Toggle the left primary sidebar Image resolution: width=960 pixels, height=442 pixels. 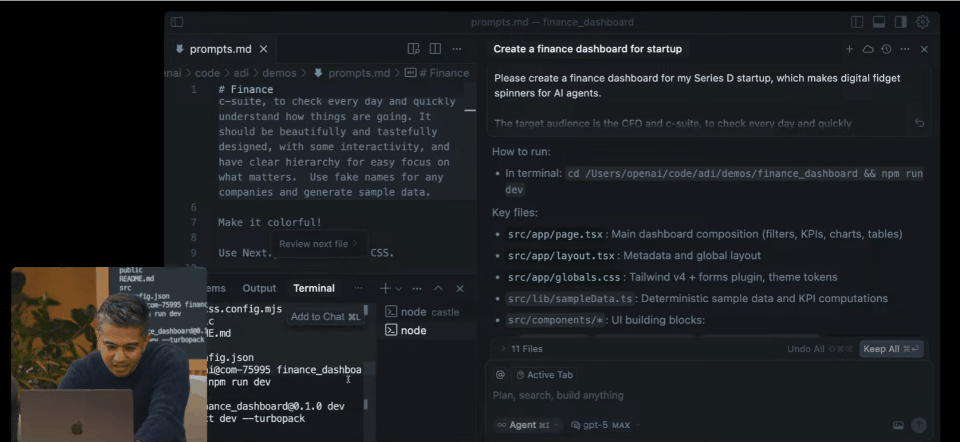pyautogui.click(x=177, y=22)
